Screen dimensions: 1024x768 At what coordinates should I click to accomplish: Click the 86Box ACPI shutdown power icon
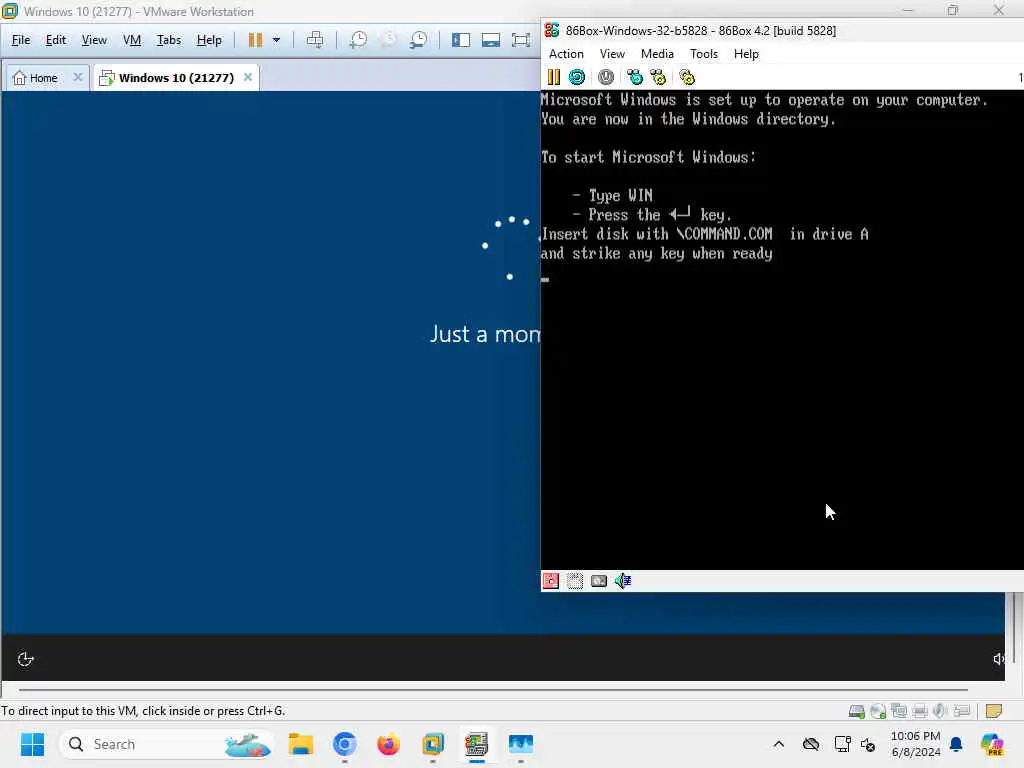pyautogui.click(x=606, y=77)
